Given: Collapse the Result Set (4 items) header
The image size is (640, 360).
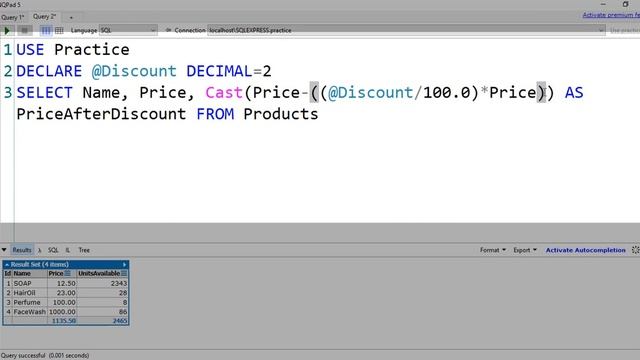Looking at the screenshot, I should click(7, 264).
